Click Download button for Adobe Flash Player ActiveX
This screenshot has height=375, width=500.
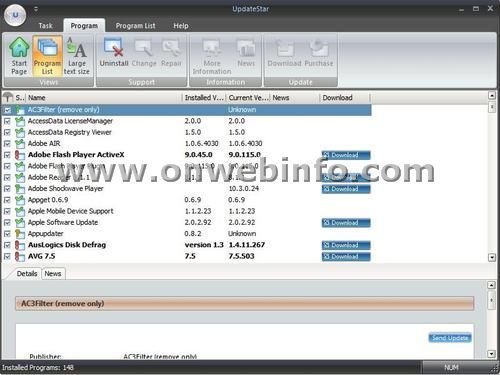pos(346,155)
